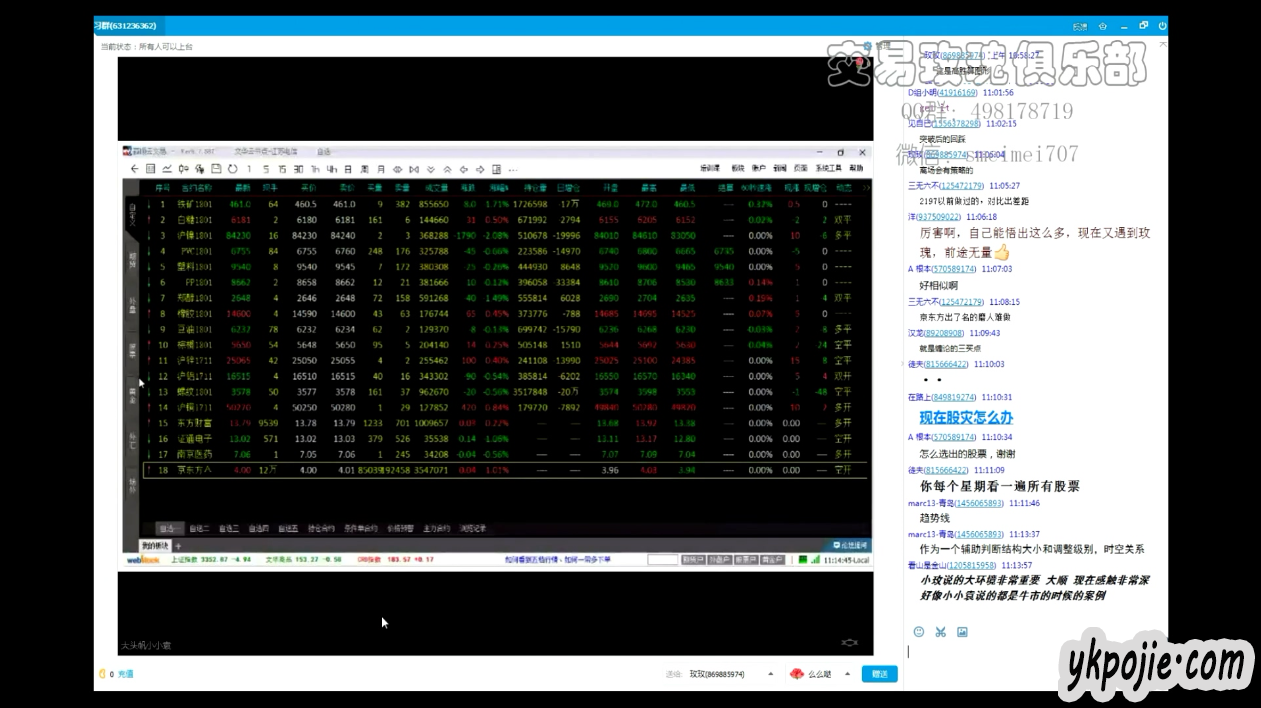Select the 周 weekly period button
Viewport: 1261px width, 708px height.
click(x=365, y=169)
